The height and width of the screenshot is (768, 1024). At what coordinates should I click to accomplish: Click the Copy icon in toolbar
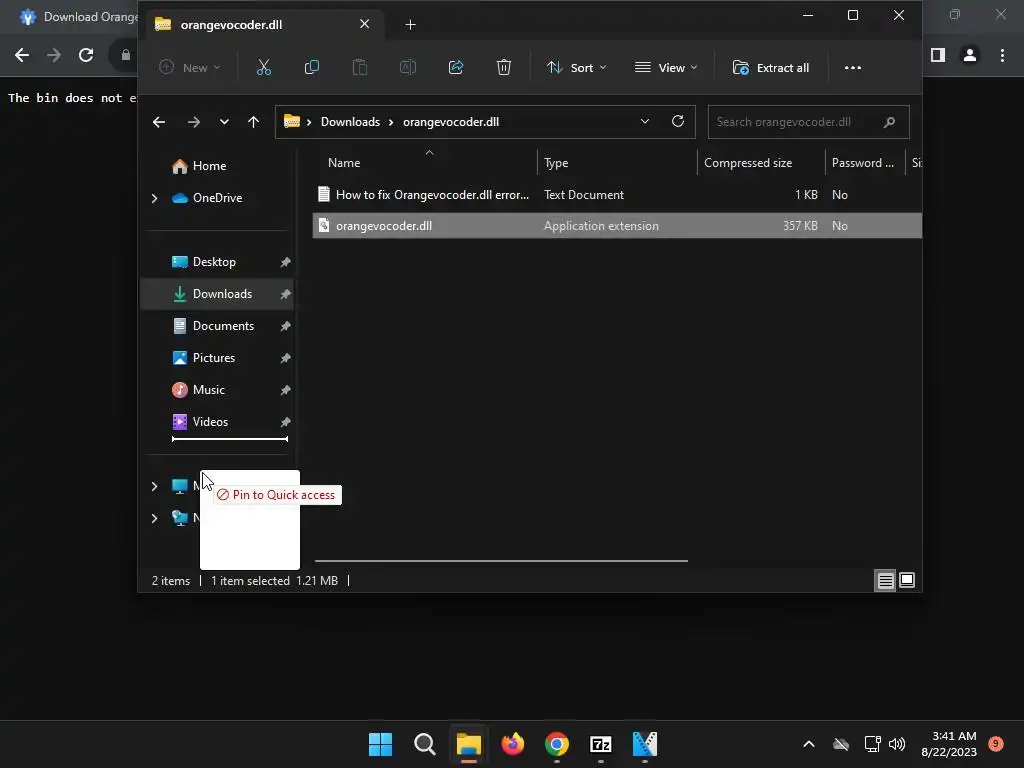pyautogui.click(x=312, y=67)
